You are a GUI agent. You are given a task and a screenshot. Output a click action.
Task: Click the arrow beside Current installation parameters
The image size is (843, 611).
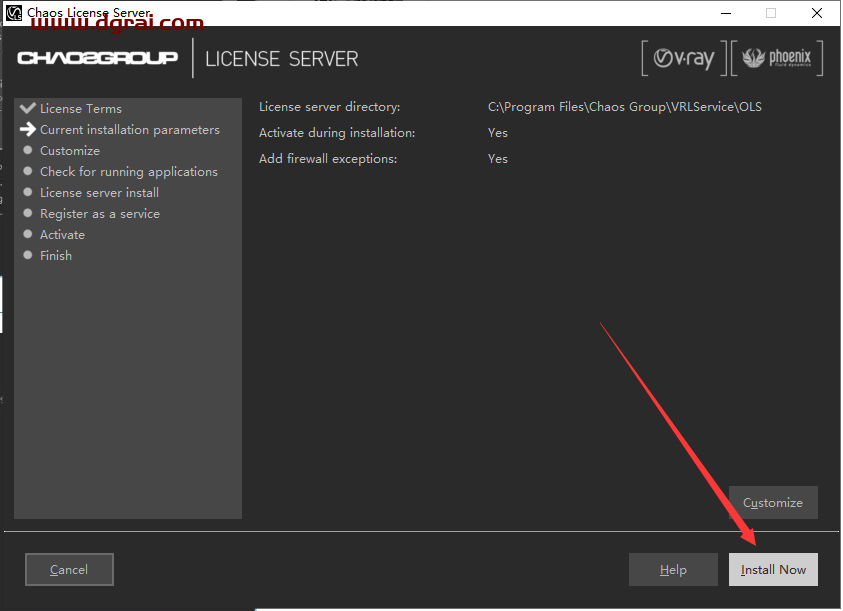(x=28, y=130)
